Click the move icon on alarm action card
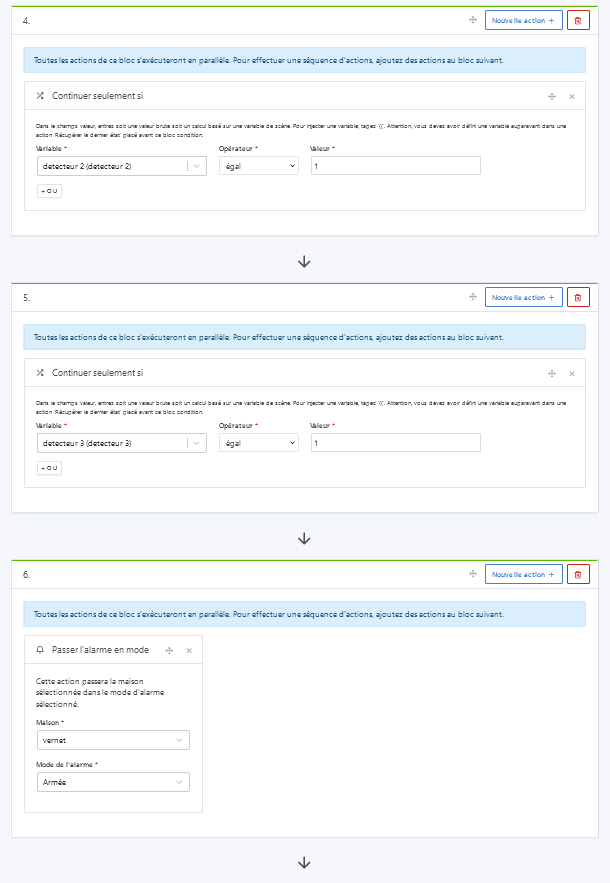 tap(169, 650)
